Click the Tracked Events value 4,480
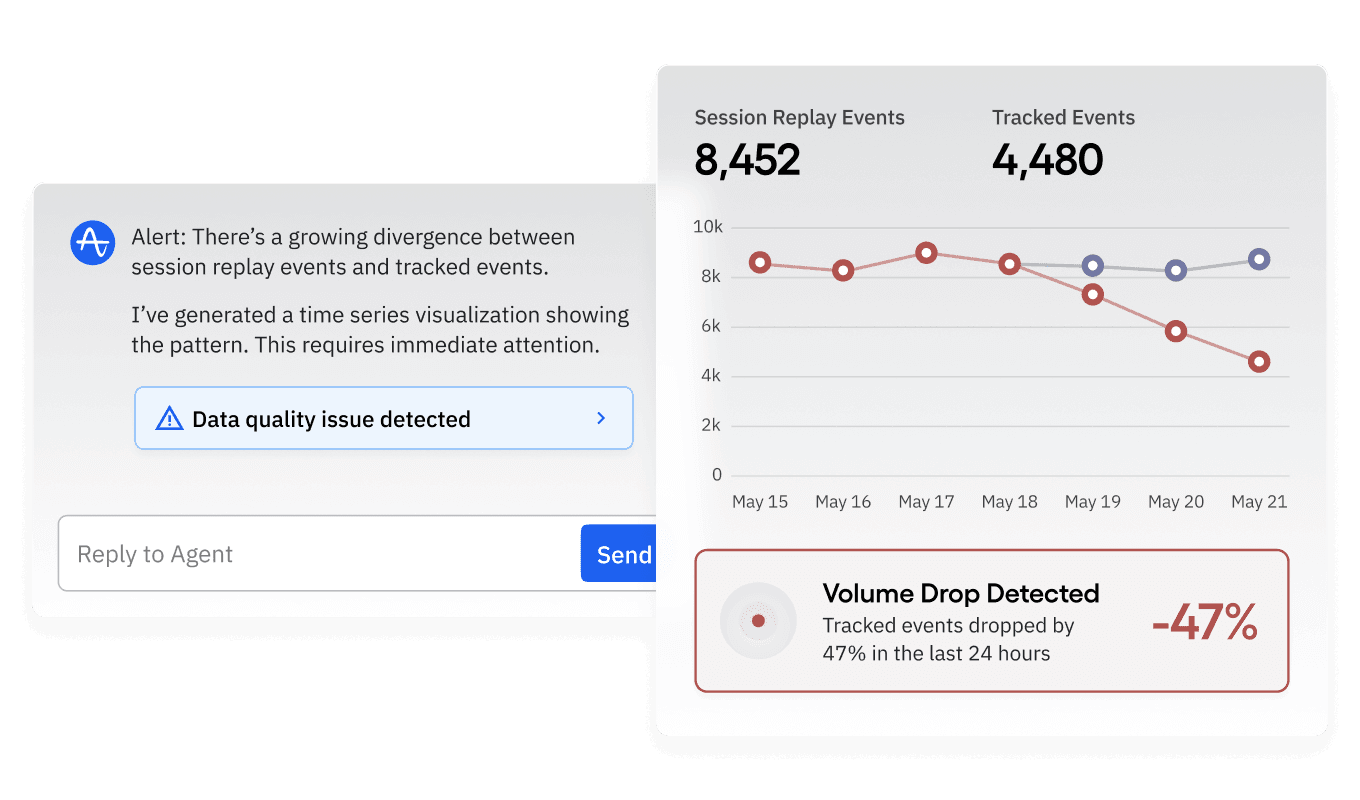This screenshot has width=1360, height=800. point(1047,160)
